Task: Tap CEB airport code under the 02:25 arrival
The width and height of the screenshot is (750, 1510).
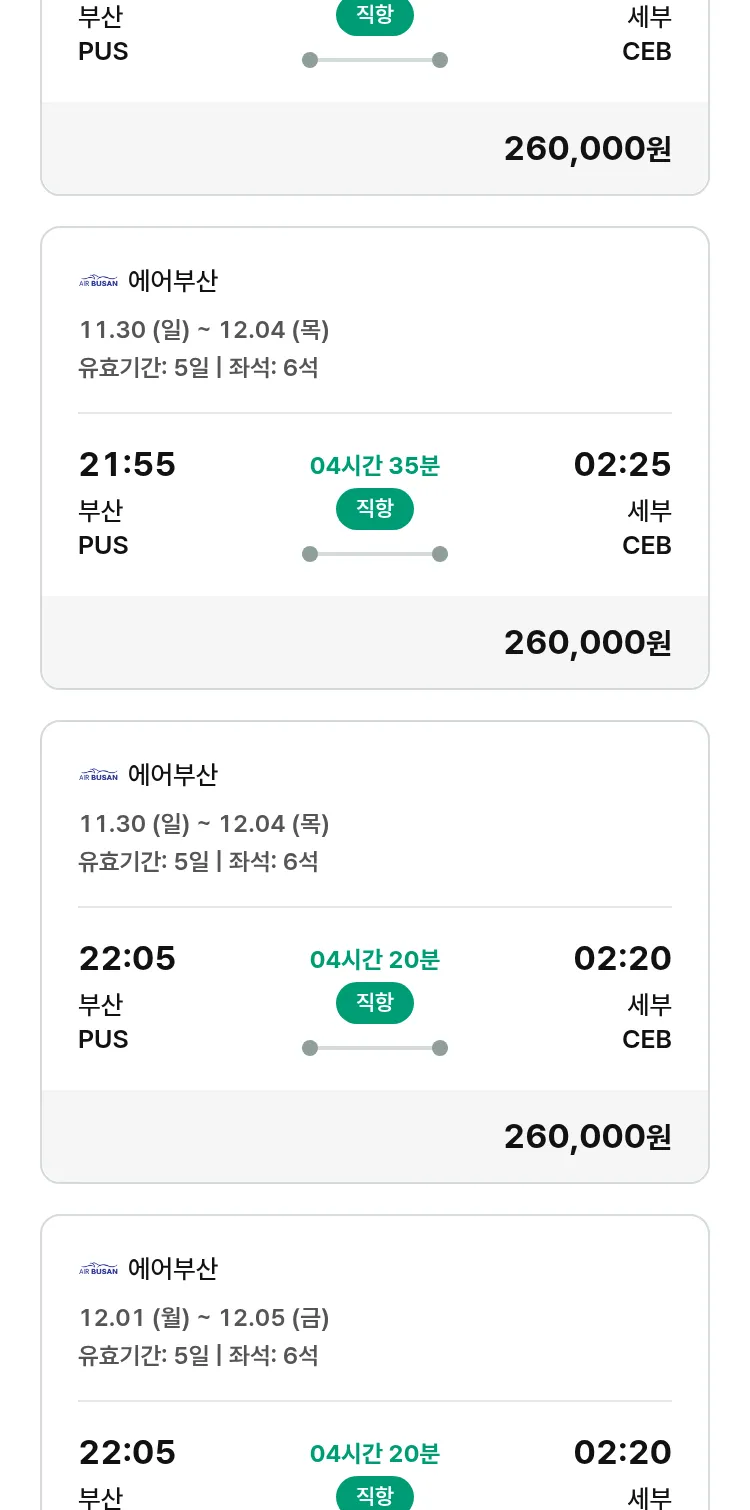Action: [646, 546]
